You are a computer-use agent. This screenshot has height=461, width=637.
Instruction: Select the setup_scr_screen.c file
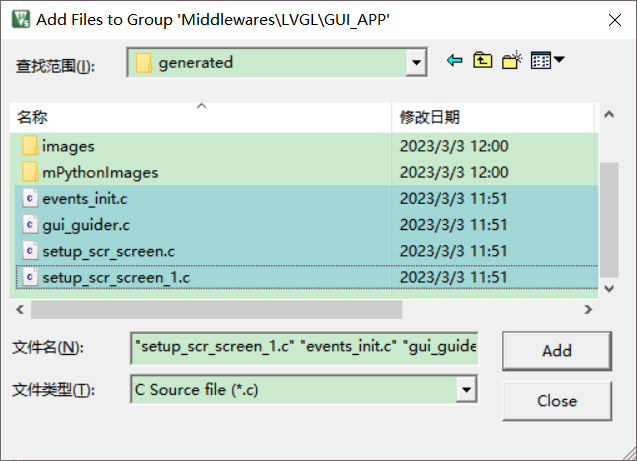point(108,252)
